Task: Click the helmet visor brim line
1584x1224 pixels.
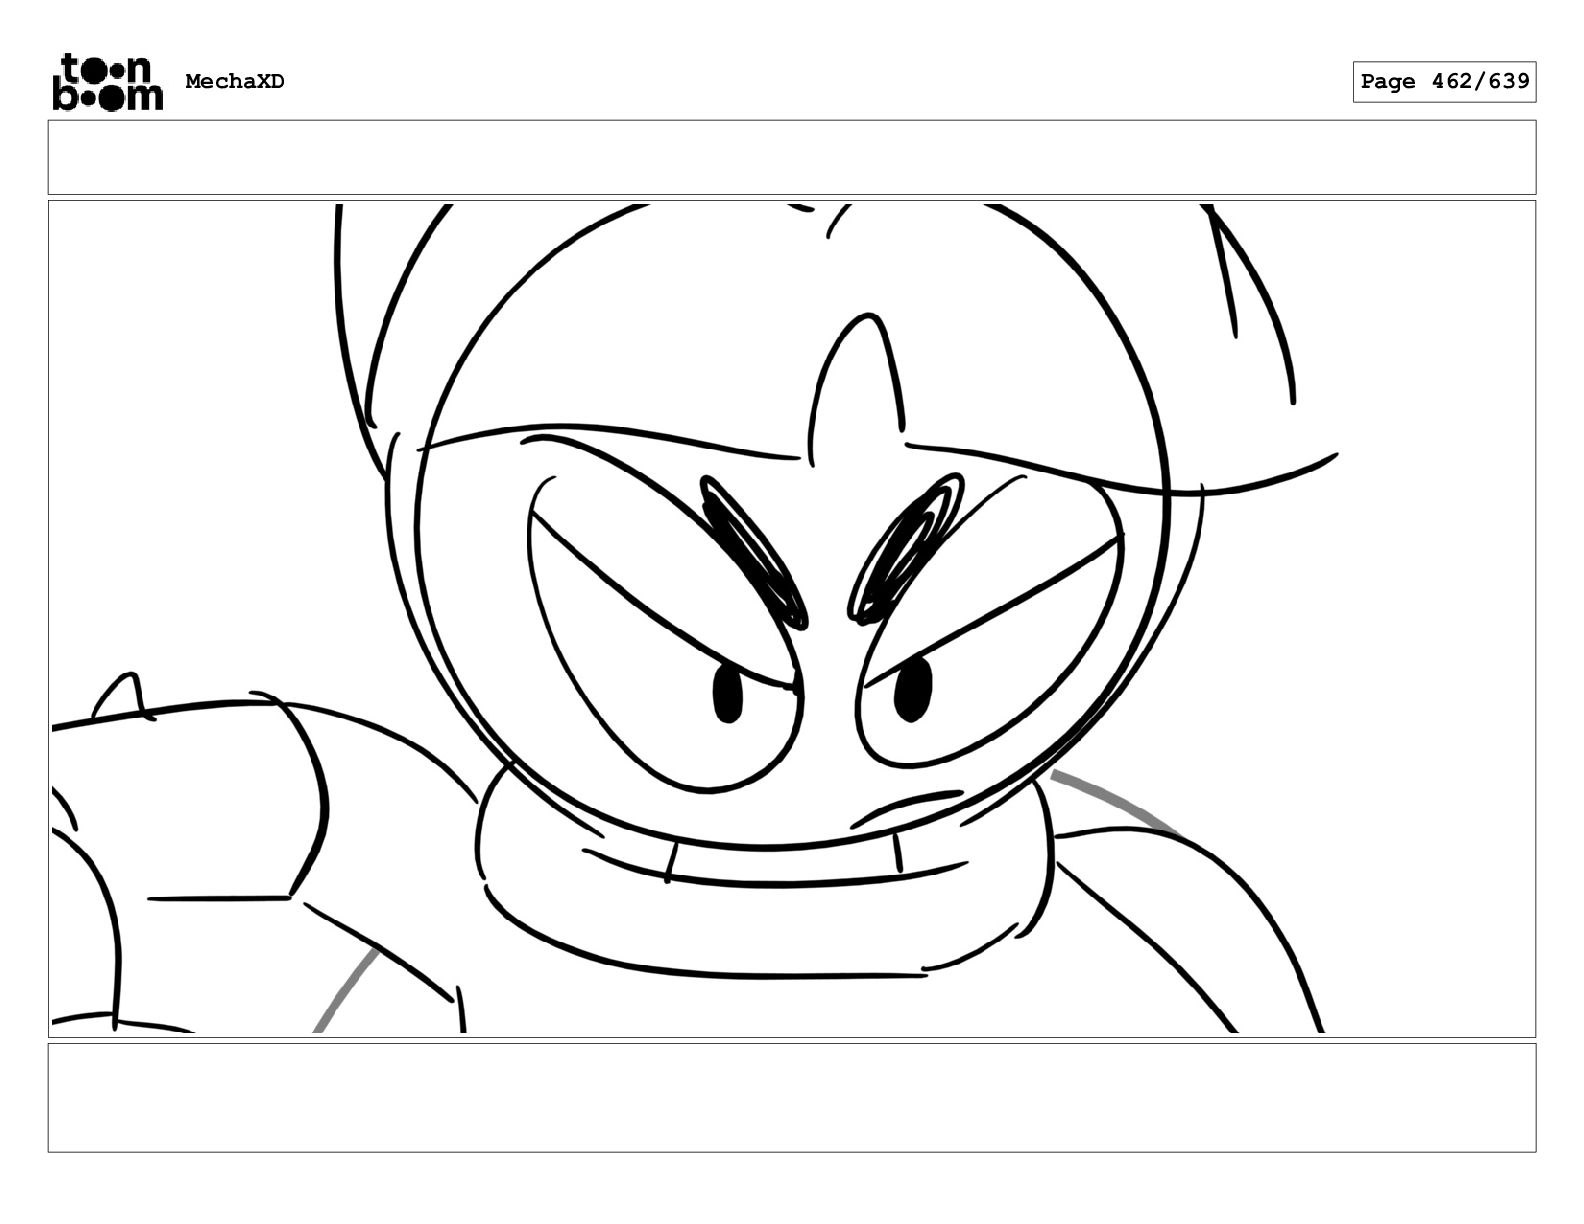Action: coord(880,460)
